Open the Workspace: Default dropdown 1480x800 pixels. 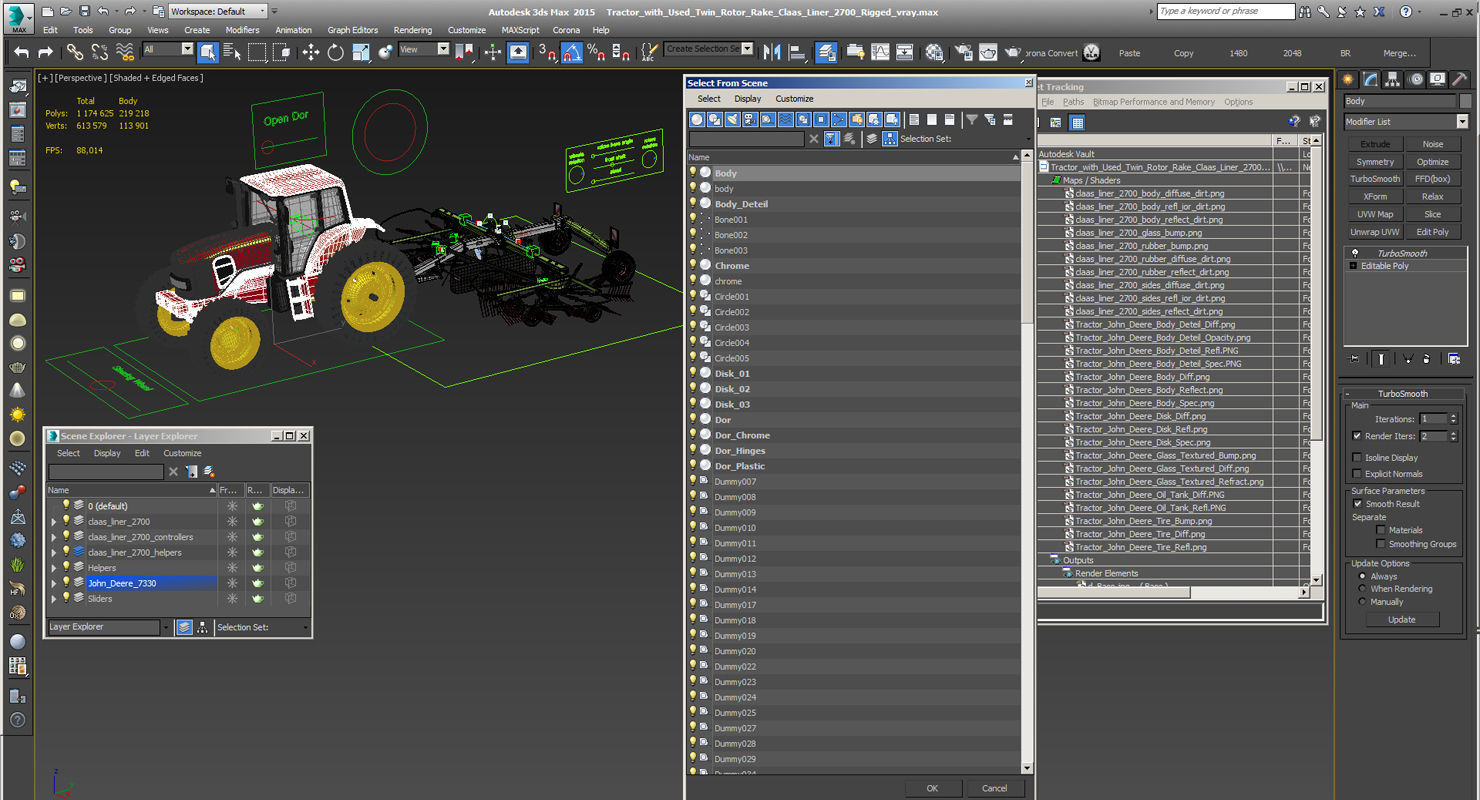[218, 11]
